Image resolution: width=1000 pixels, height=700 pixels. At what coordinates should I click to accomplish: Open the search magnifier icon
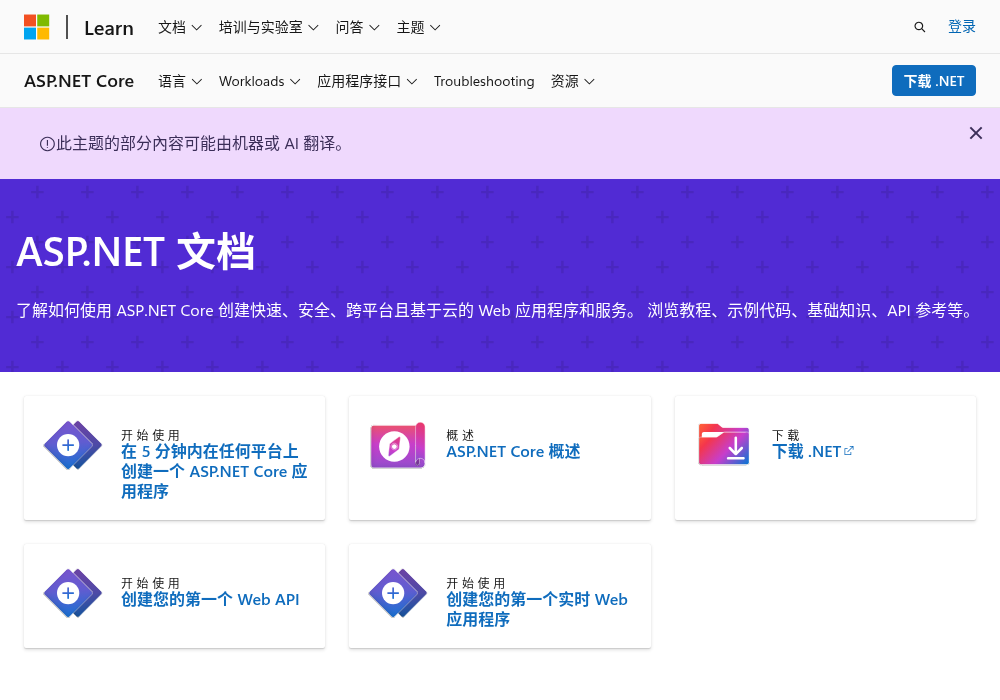(x=919, y=27)
